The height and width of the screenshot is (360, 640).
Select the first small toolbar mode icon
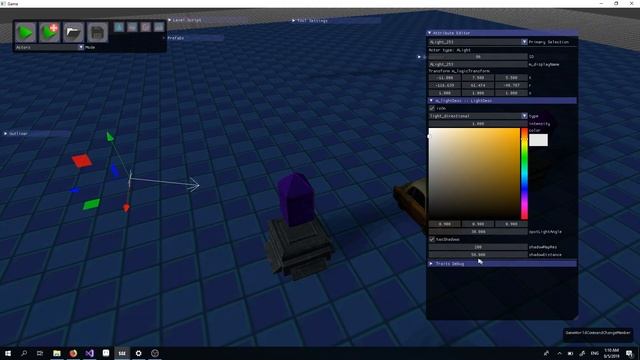coord(119,27)
